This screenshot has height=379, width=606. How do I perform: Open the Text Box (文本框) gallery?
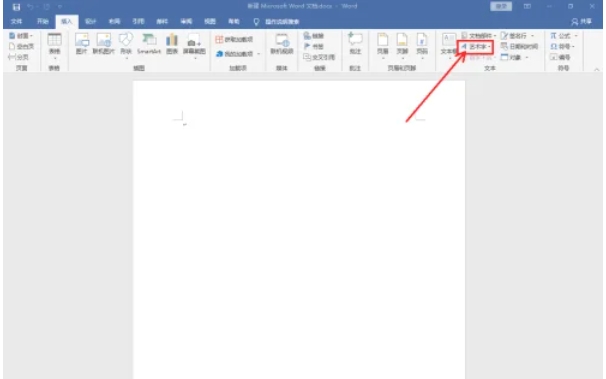448,46
